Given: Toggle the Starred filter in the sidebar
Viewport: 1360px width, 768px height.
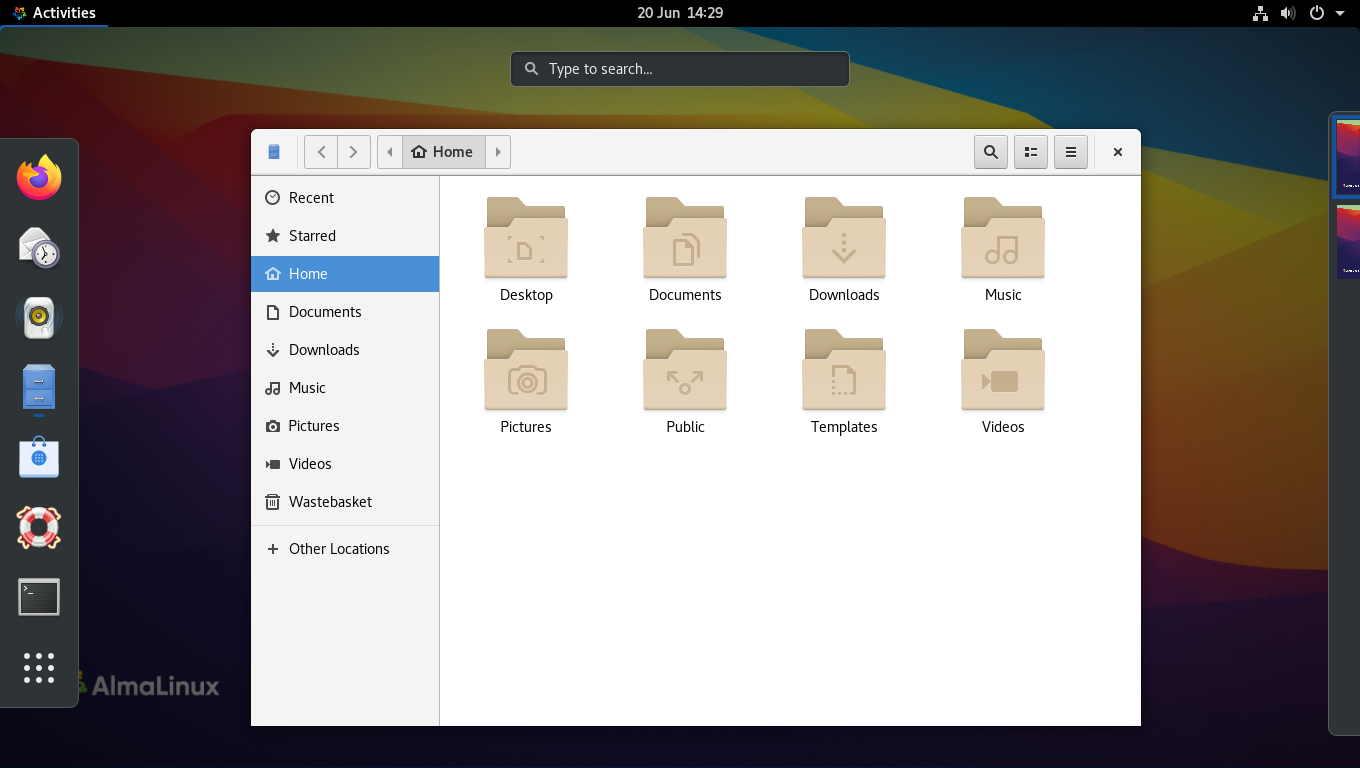Looking at the screenshot, I should point(310,235).
